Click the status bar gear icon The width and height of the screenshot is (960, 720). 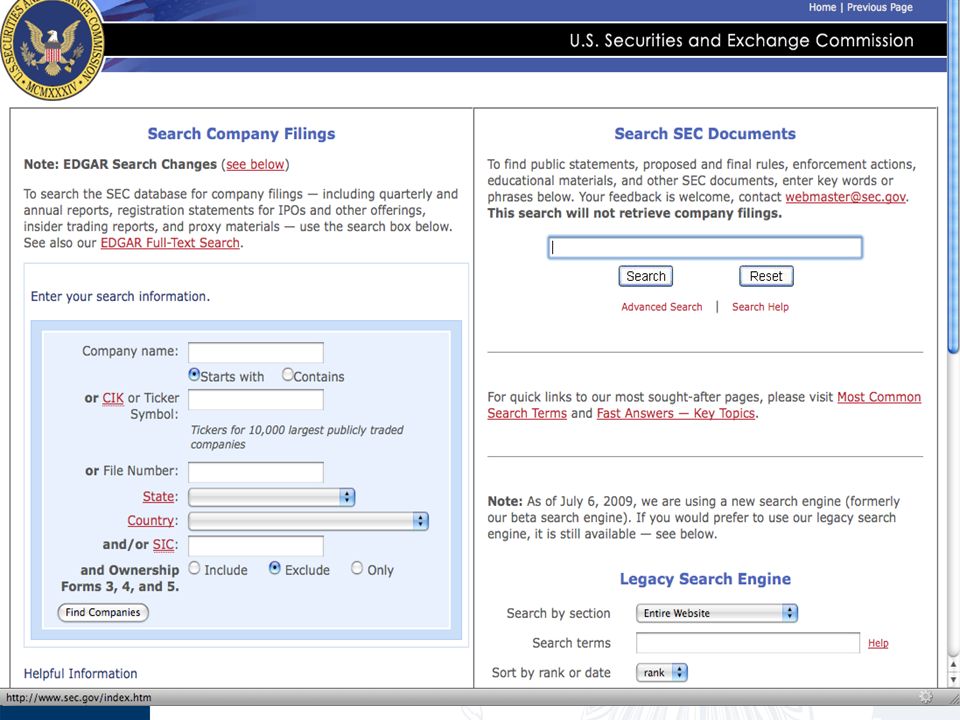coord(926,697)
